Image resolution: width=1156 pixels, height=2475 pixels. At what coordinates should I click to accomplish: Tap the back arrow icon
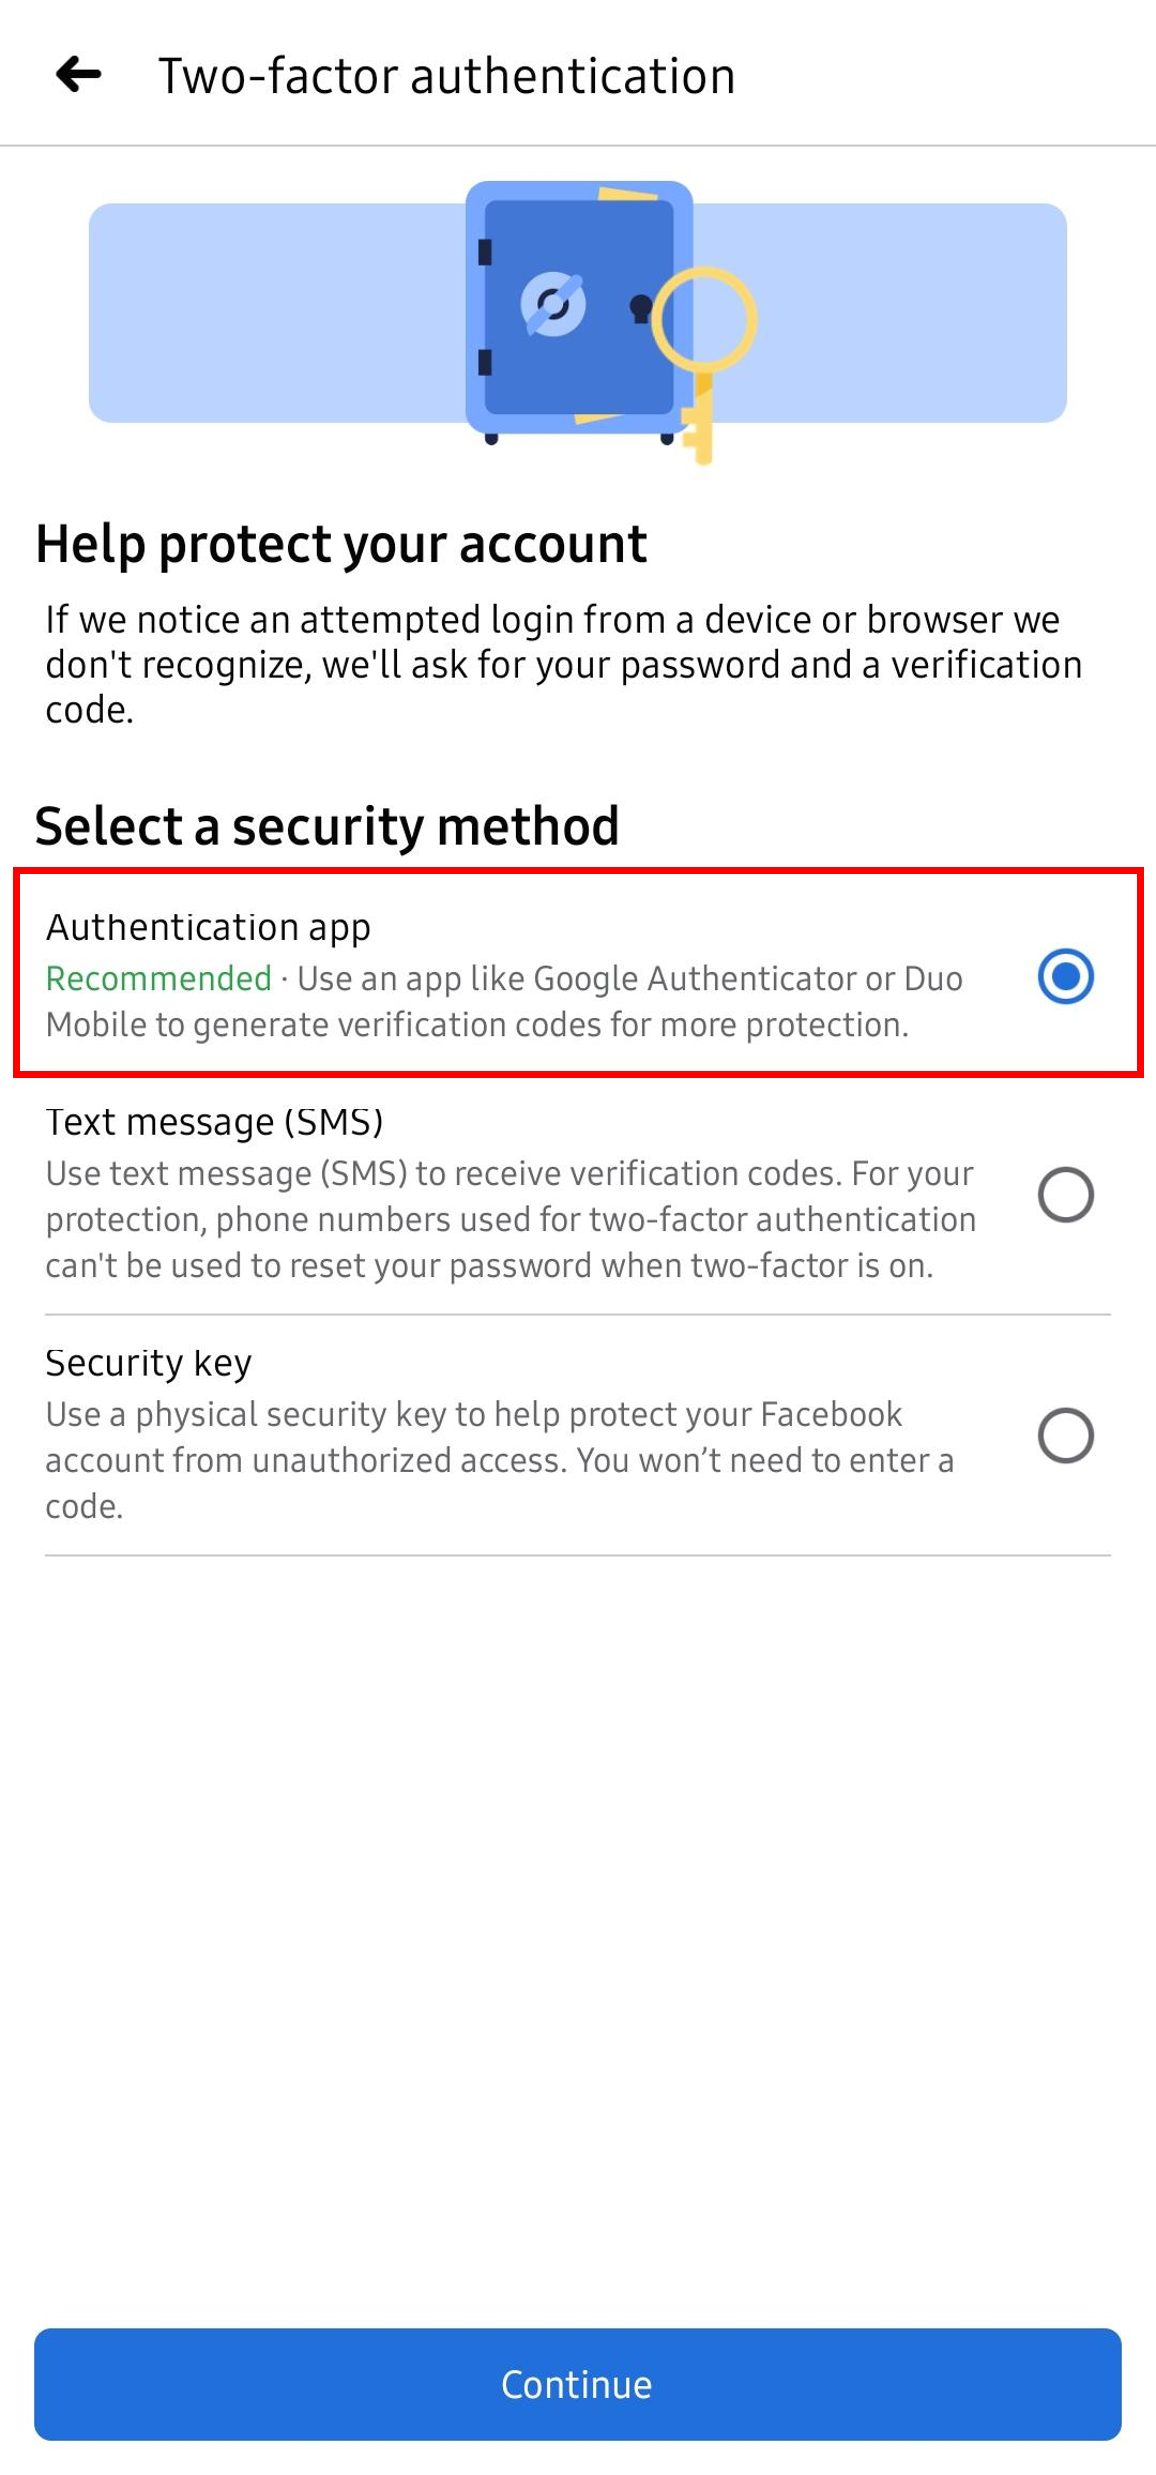(x=78, y=74)
